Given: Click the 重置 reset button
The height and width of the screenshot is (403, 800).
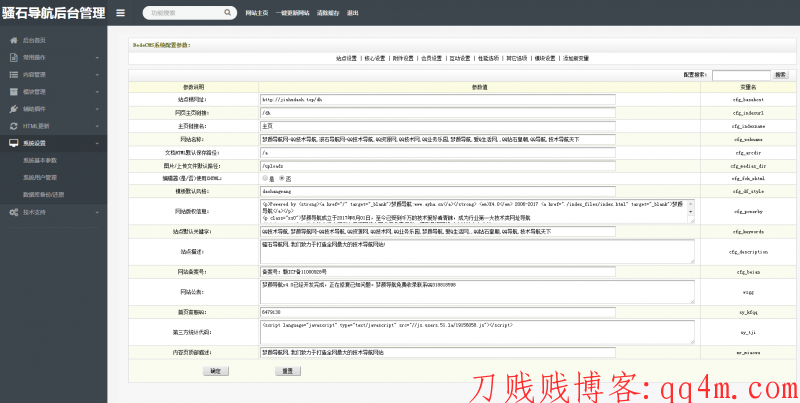Looking at the screenshot, I should point(288,371).
